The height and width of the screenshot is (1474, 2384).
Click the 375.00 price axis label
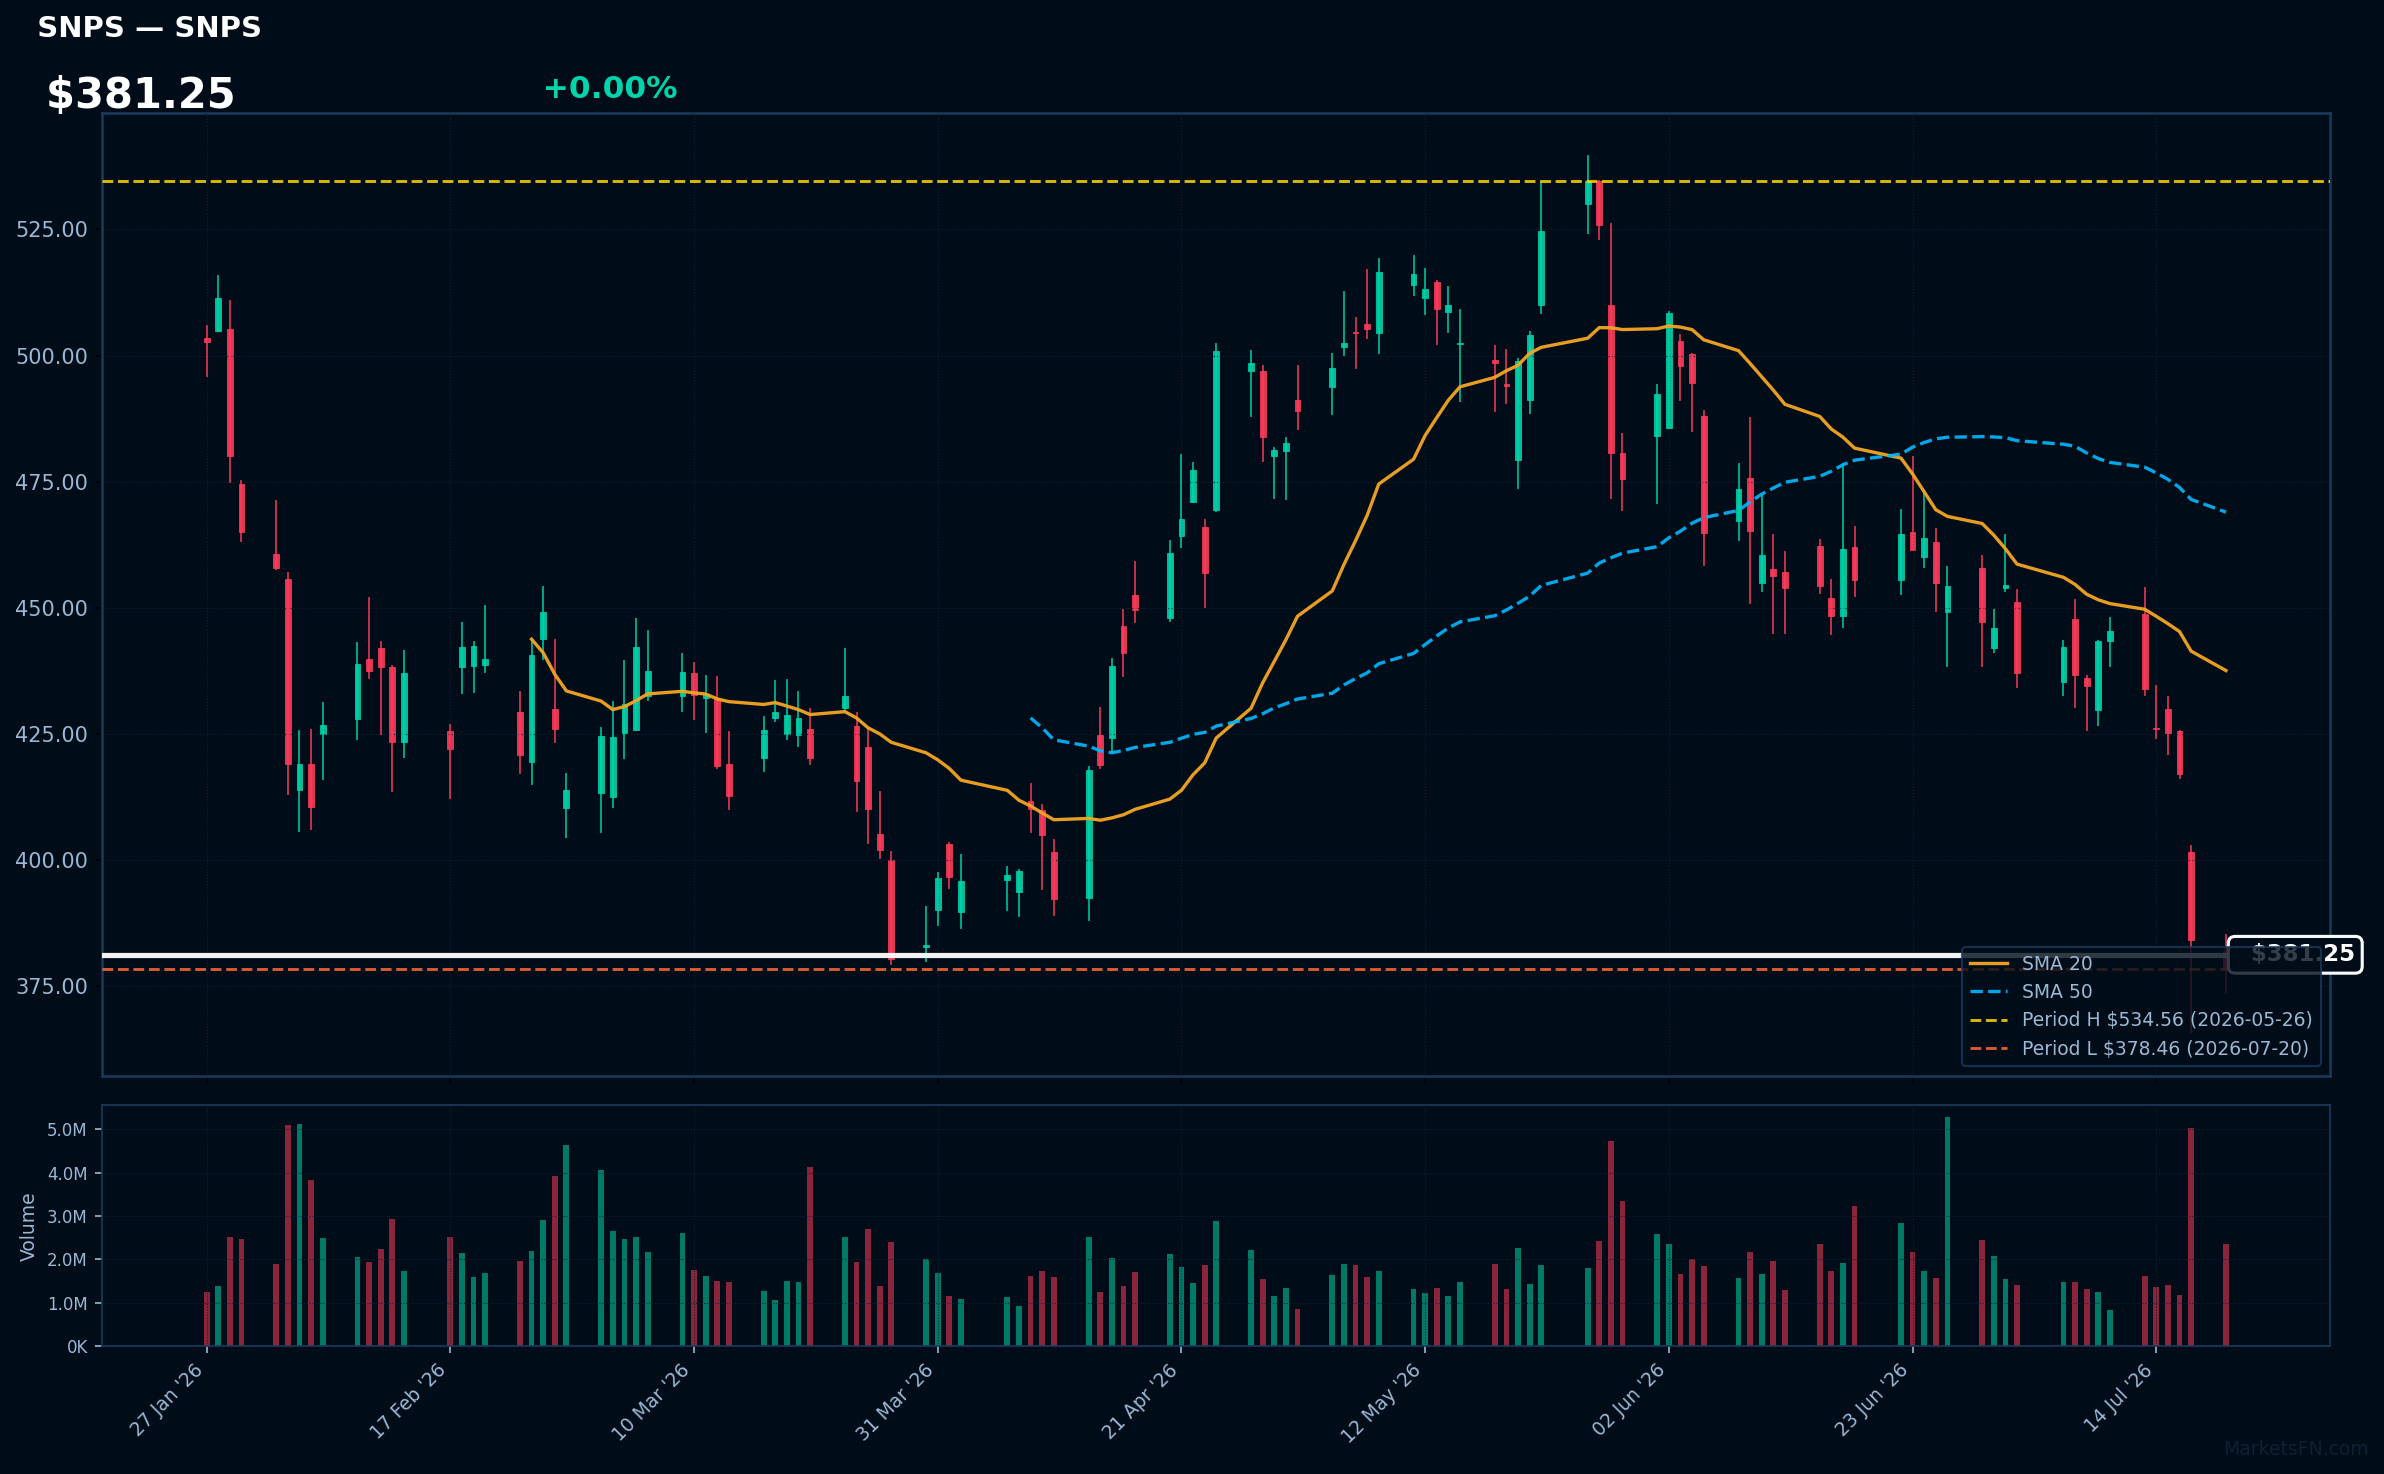click(x=52, y=987)
